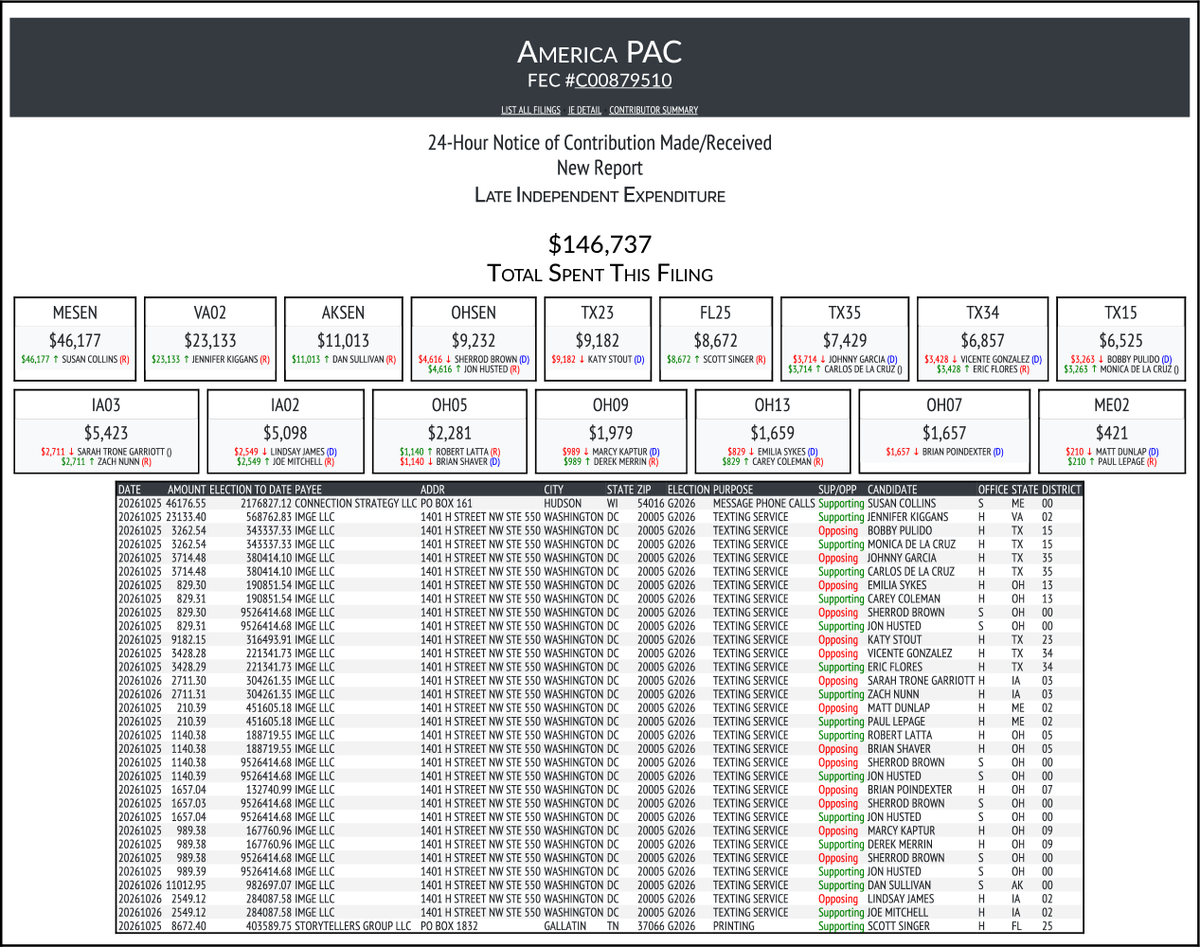
Task: Click the TX34 race heading
Action: [x=982, y=312]
